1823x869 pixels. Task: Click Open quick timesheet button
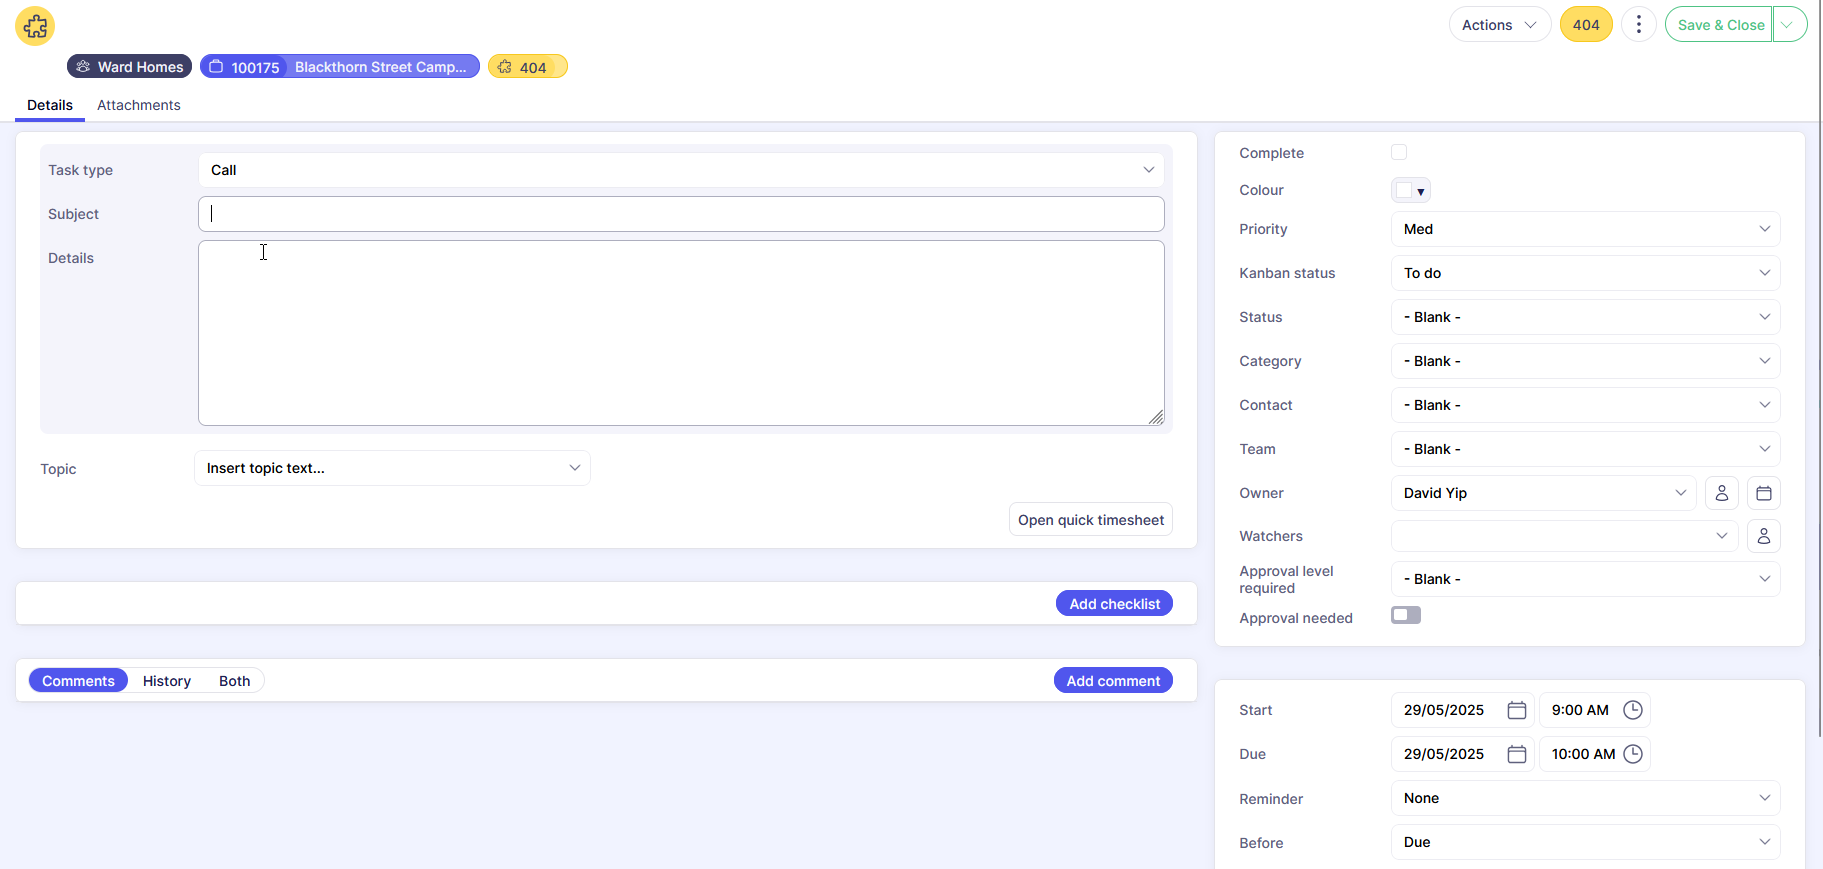click(1090, 520)
